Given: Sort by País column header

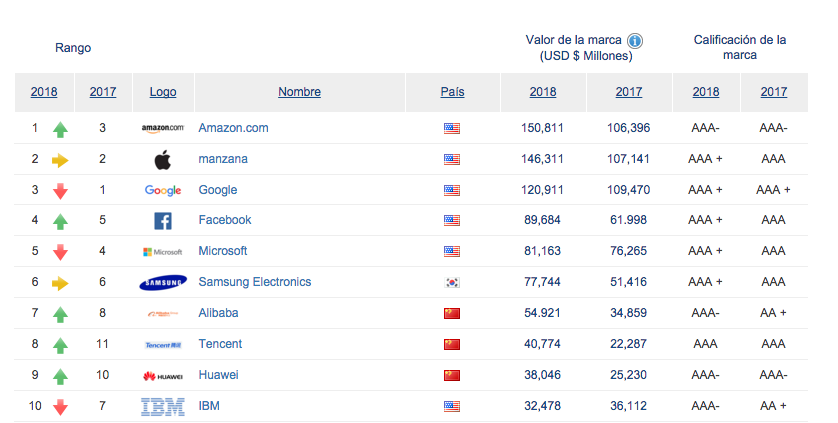Looking at the screenshot, I should coord(452,92).
